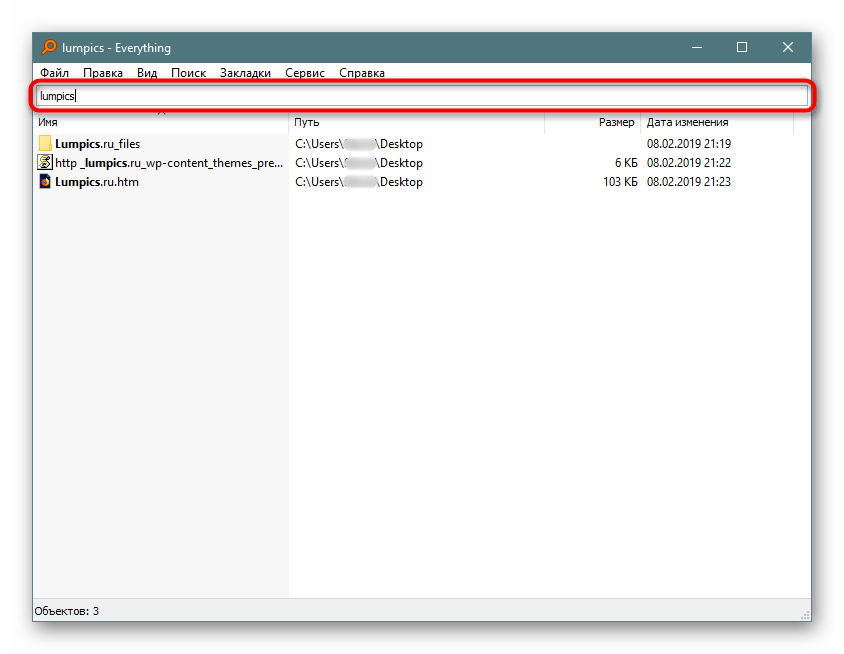Image resolution: width=844 pixels, height=654 pixels.
Task: Sort results by Размер column header
Action: click(616, 122)
